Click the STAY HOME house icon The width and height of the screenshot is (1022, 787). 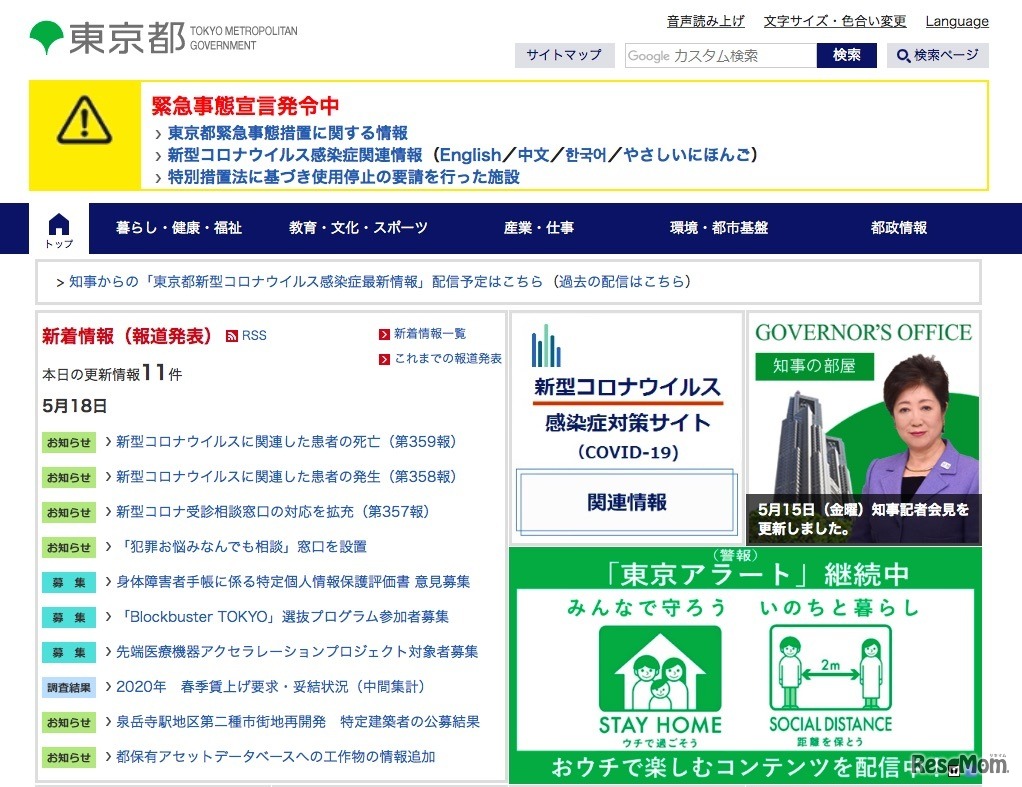coord(660,669)
